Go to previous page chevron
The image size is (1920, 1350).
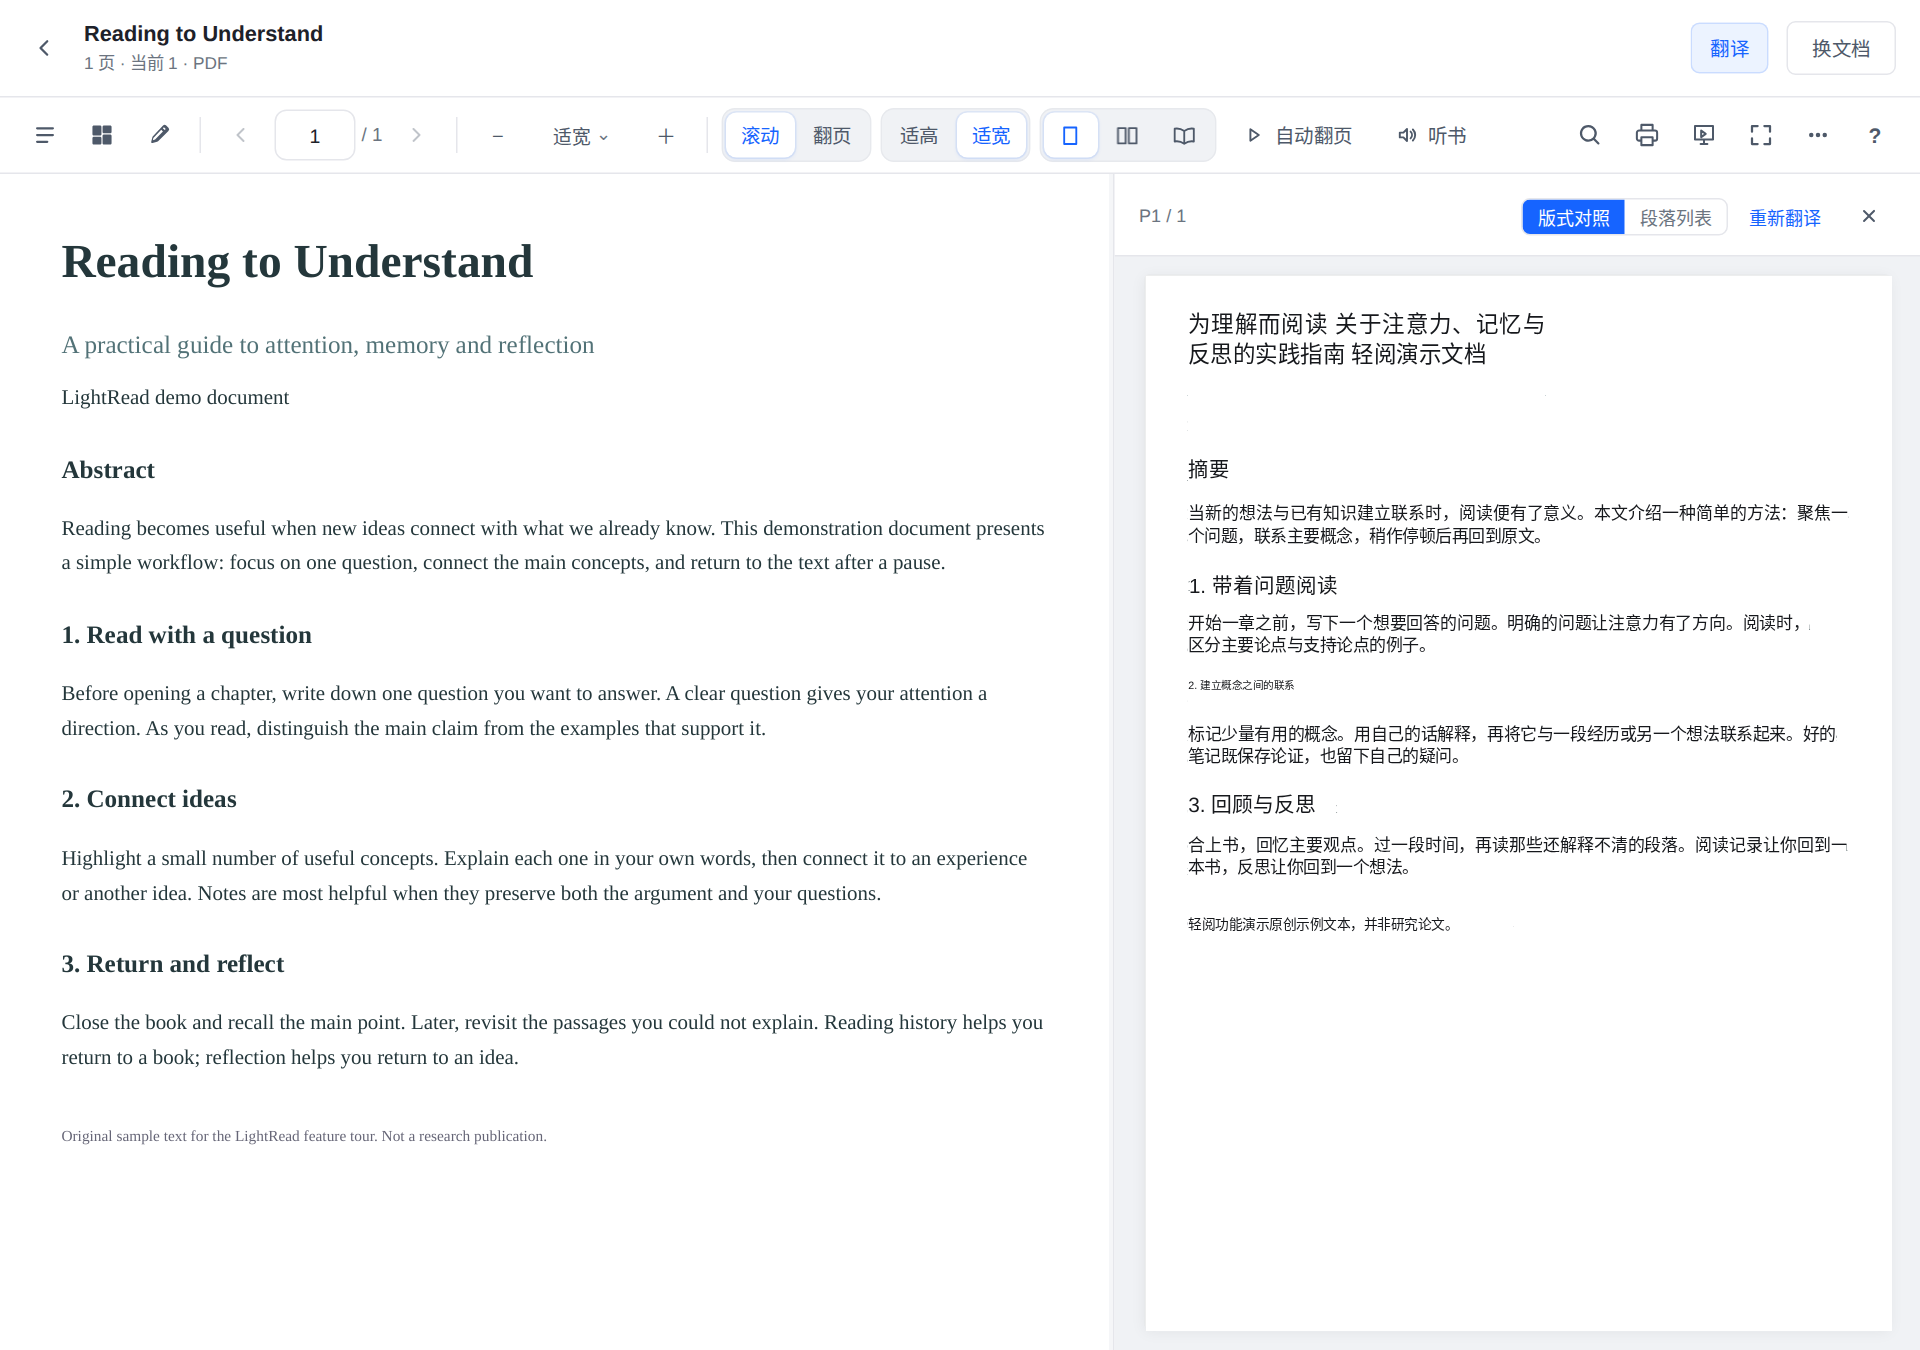pos(240,135)
